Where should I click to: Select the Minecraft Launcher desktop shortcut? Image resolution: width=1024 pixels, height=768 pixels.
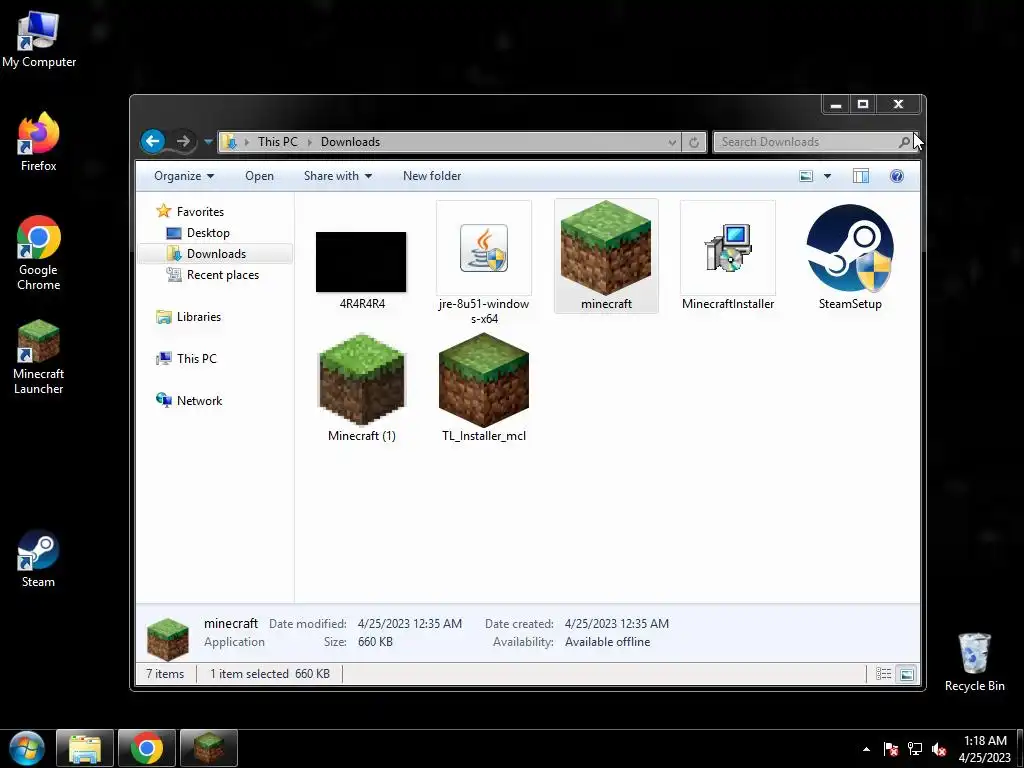[39, 357]
